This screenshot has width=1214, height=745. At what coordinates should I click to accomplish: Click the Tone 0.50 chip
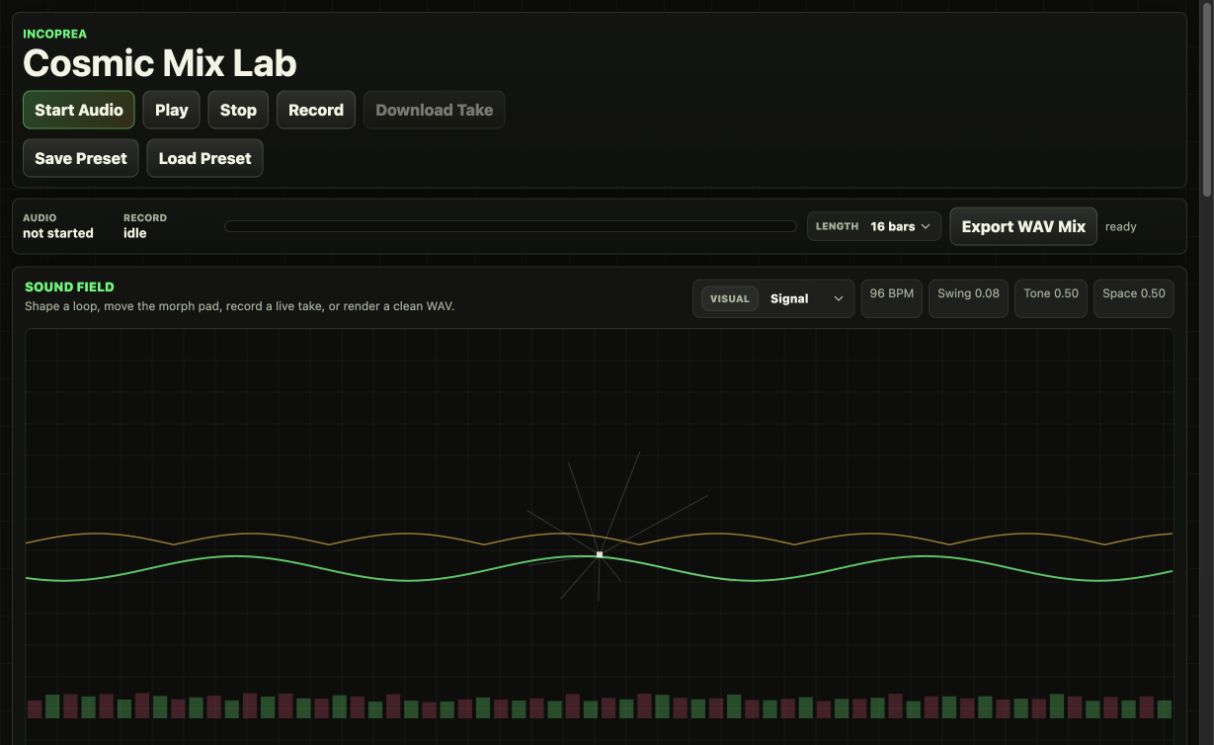click(1051, 298)
